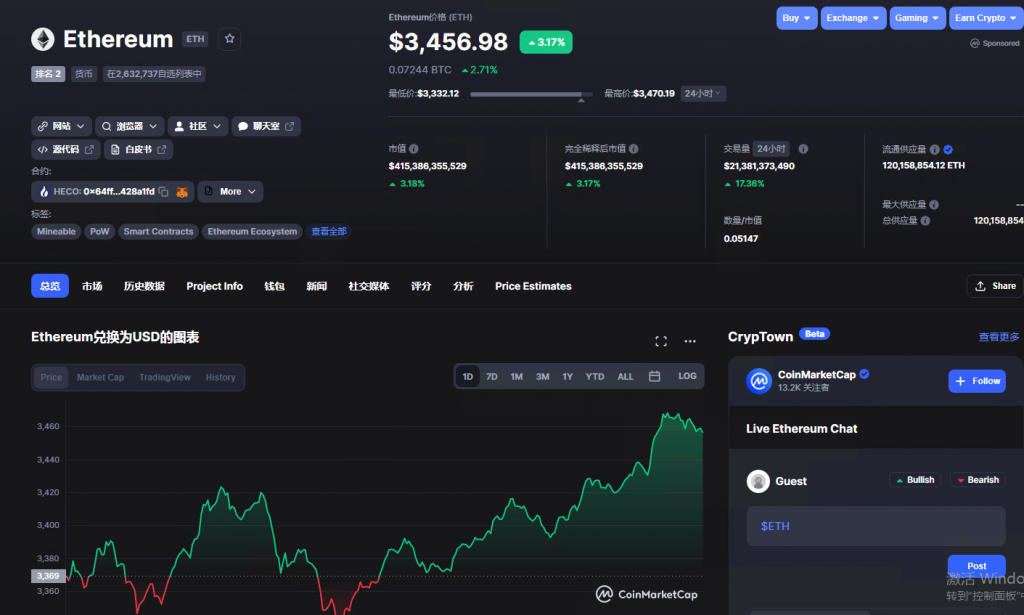Image resolution: width=1024 pixels, height=615 pixels.
Task: Open the chart's three-dot options menu
Action: (x=690, y=341)
